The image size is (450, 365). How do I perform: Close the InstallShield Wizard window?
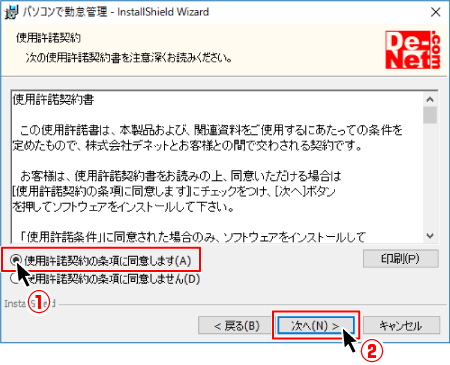point(435,12)
